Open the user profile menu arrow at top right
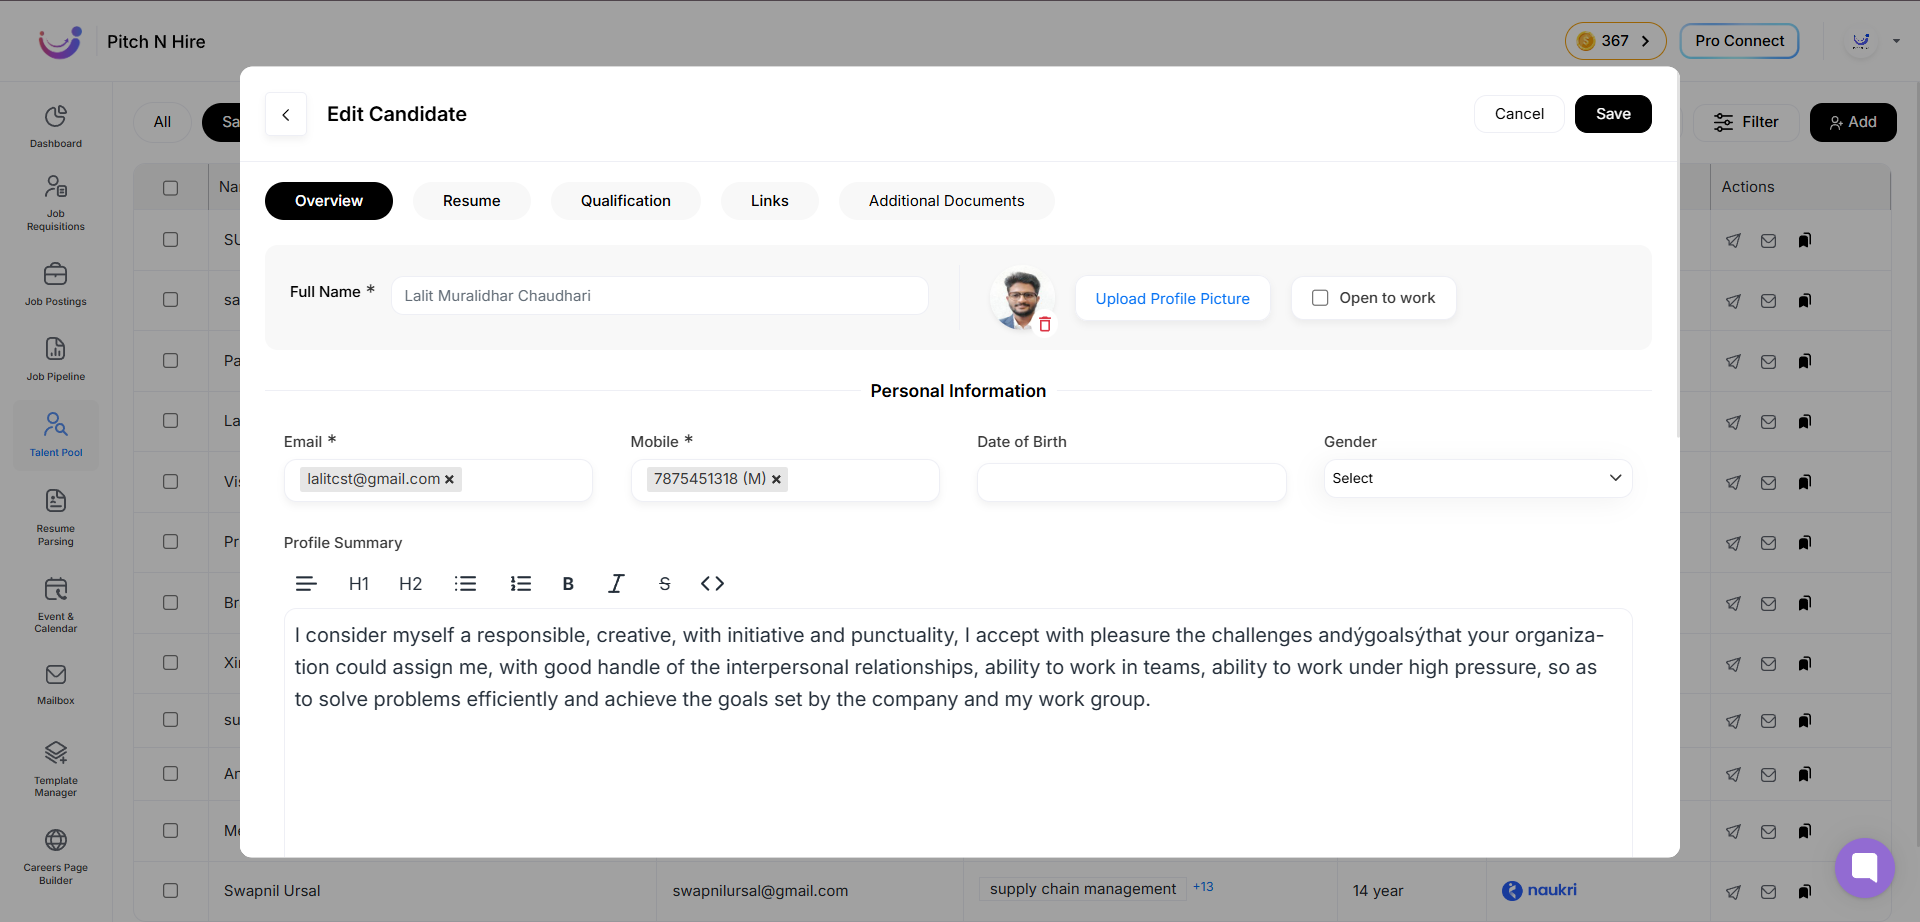 pyautogui.click(x=1896, y=41)
